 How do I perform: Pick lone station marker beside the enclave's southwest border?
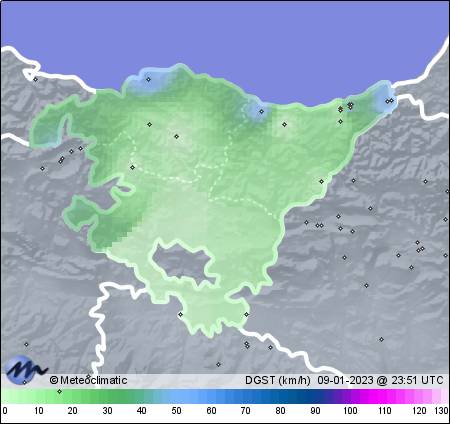coord(180,314)
